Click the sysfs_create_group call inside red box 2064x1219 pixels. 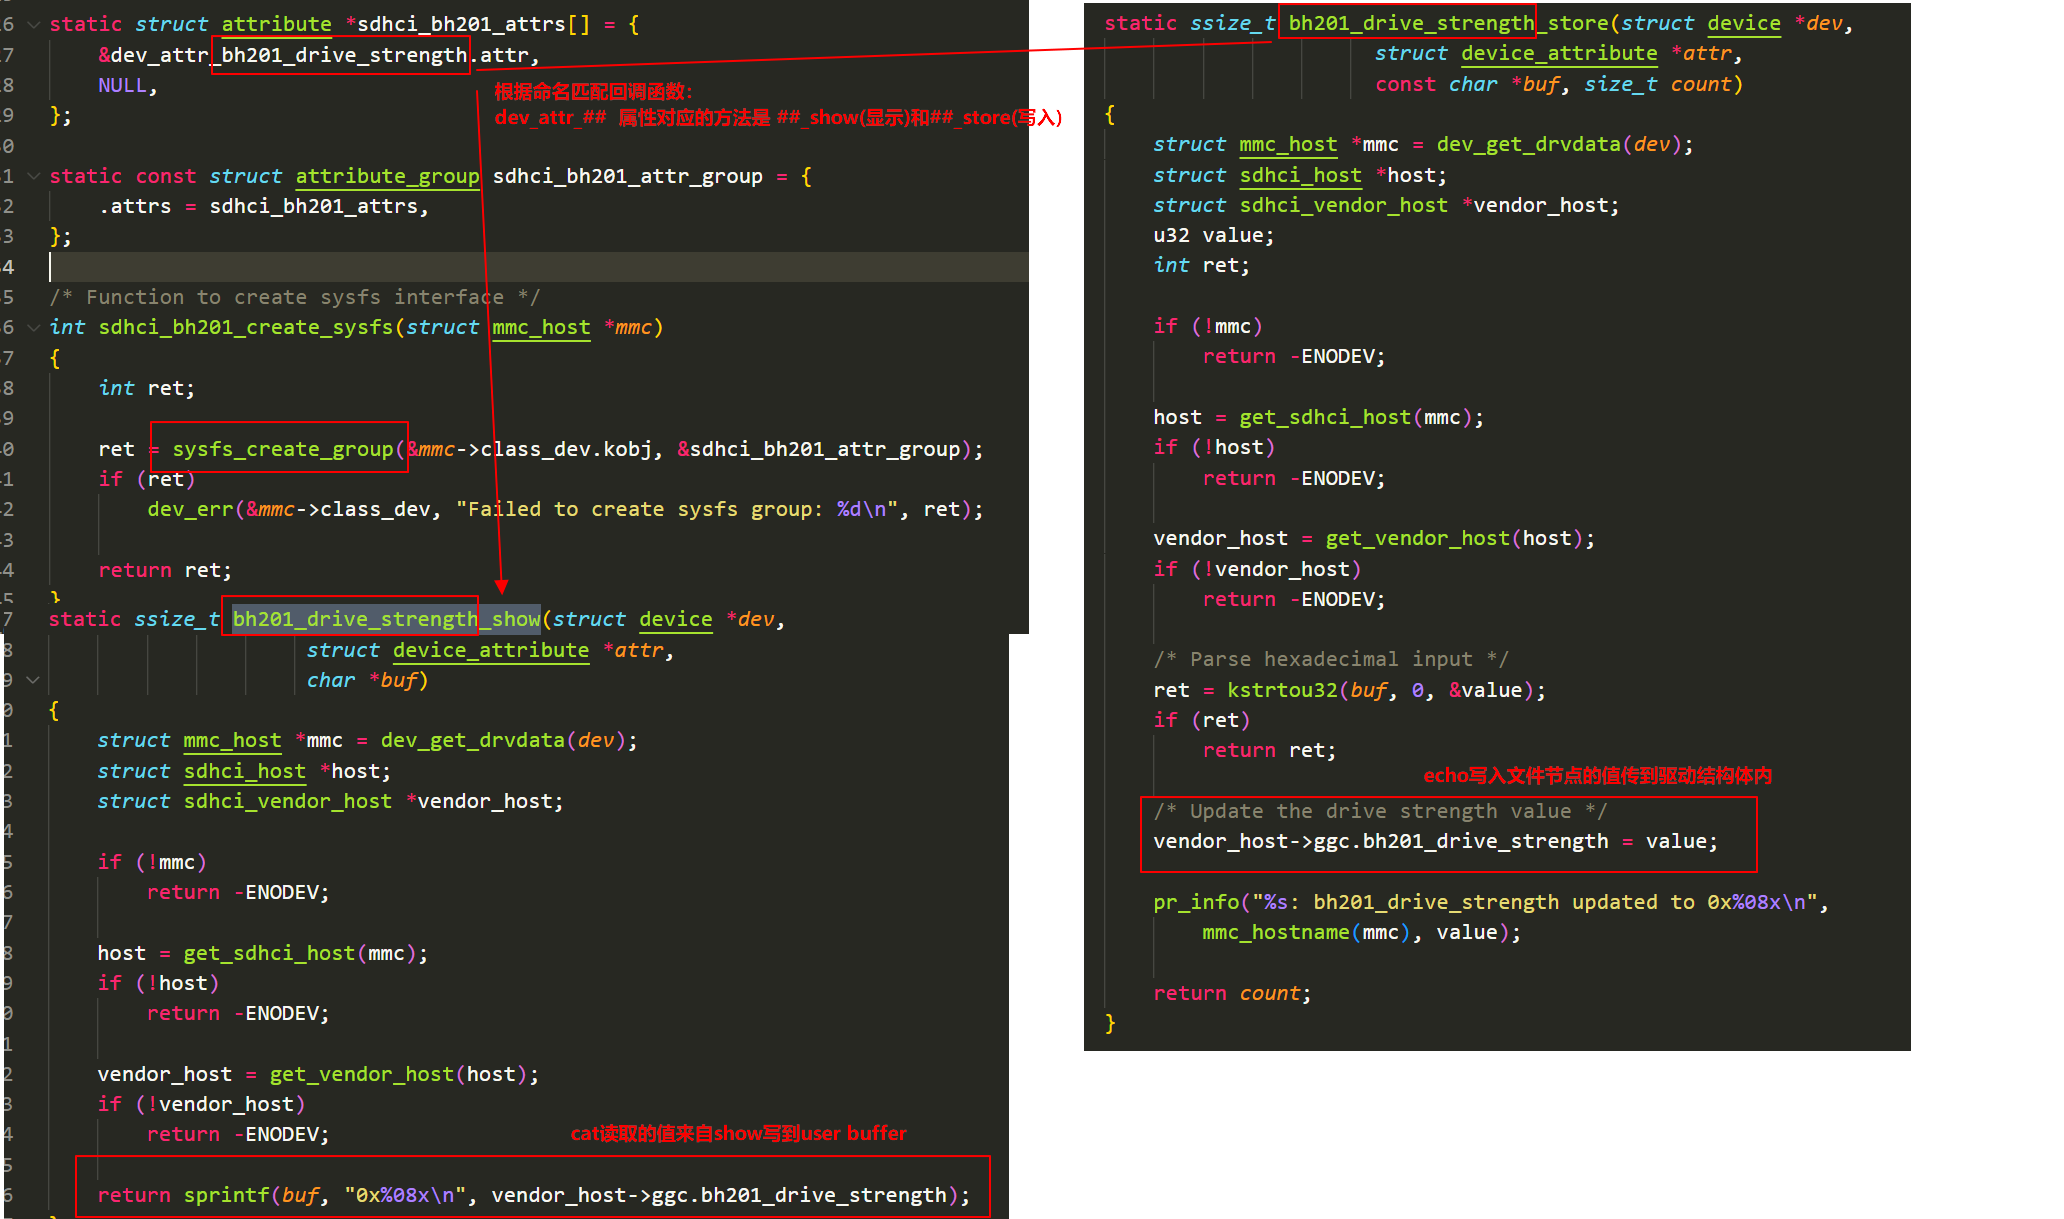click(282, 449)
